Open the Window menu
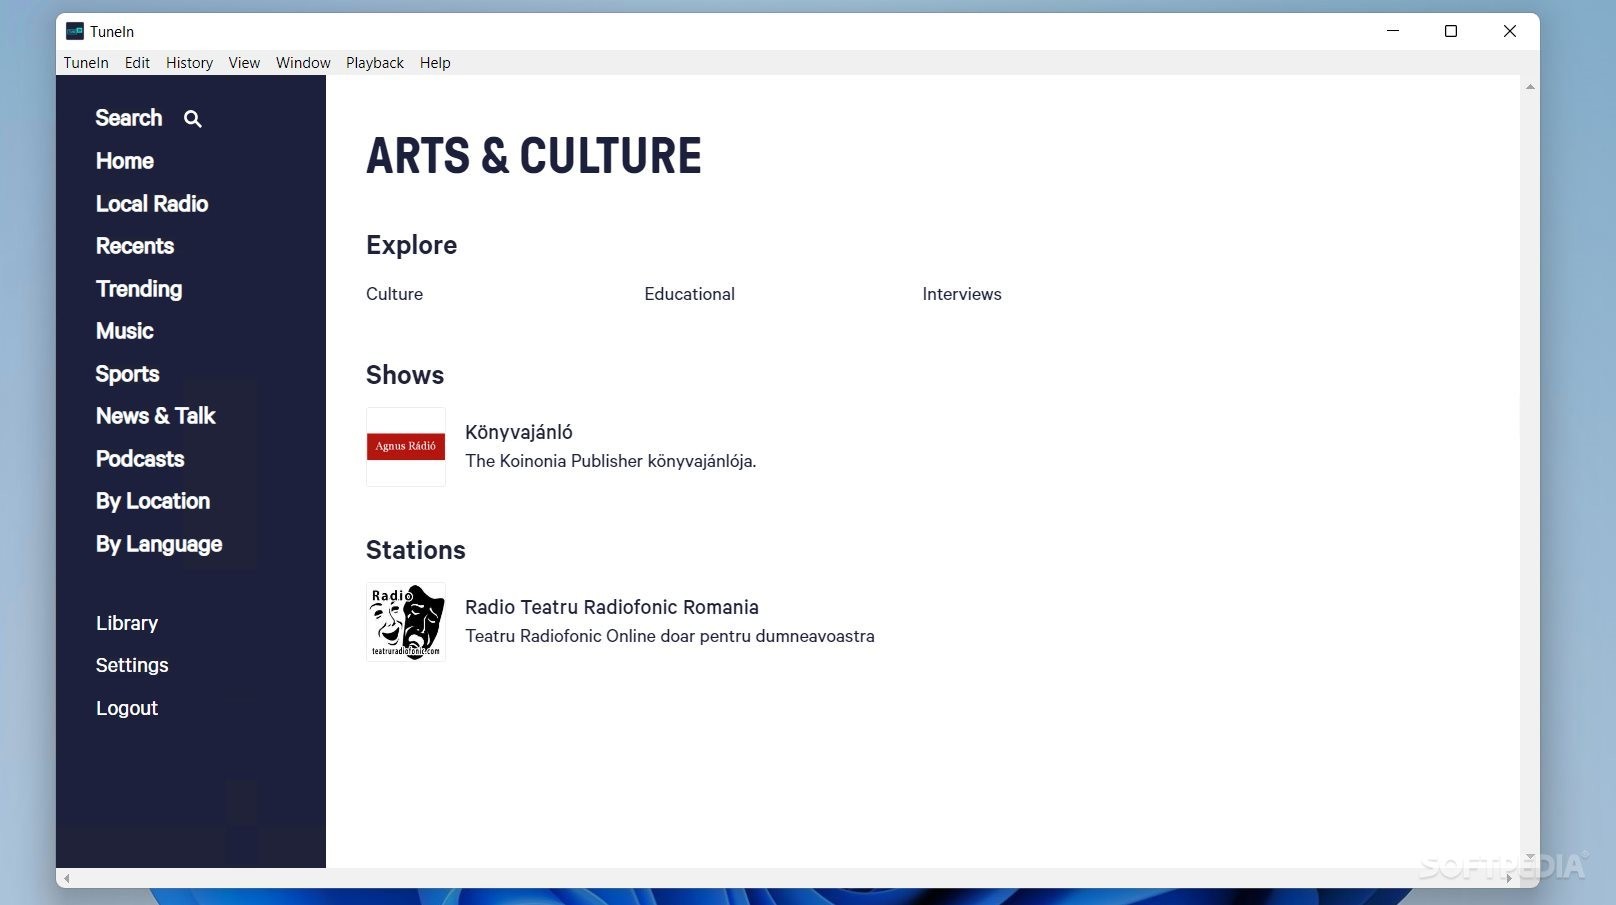1616x905 pixels. pos(303,63)
